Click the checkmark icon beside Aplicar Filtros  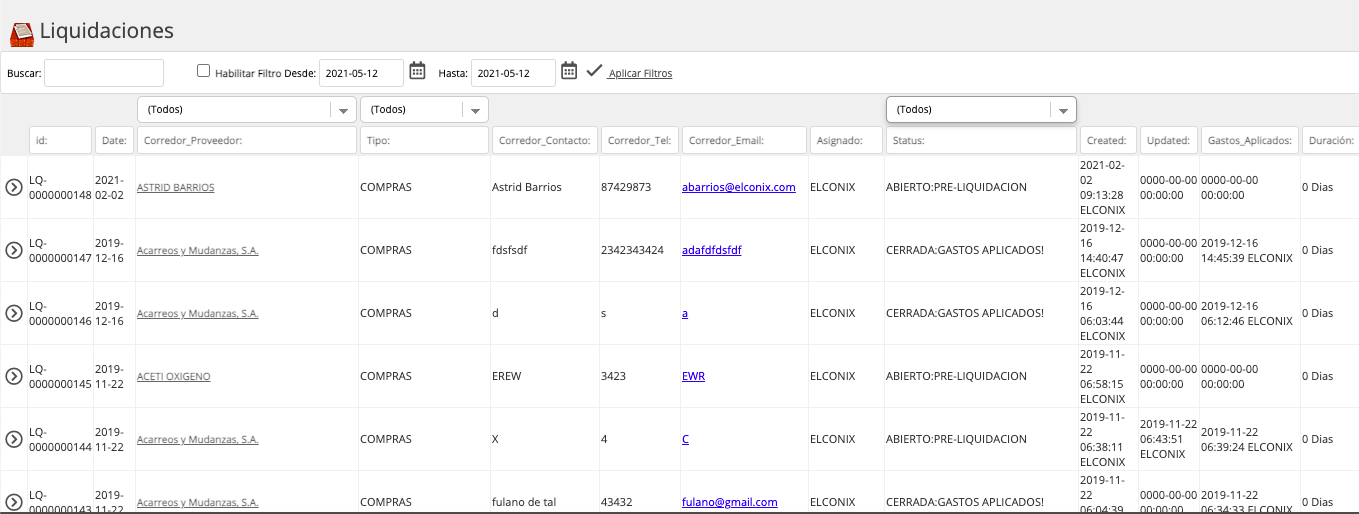(x=594, y=71)
